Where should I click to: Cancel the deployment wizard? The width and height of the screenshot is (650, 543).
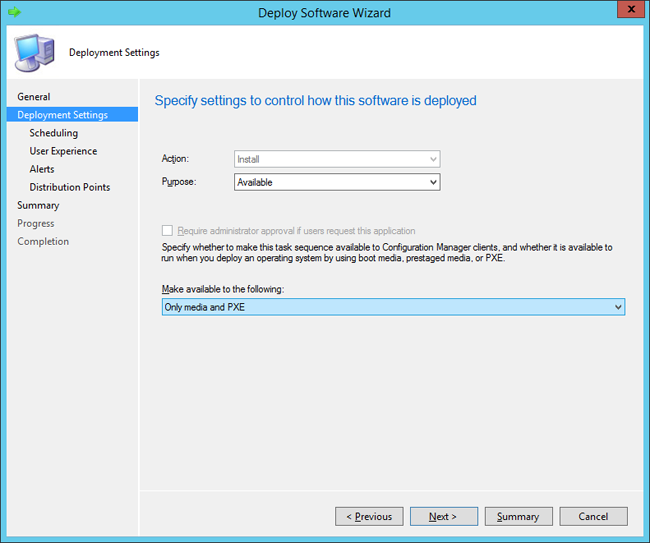593,516
